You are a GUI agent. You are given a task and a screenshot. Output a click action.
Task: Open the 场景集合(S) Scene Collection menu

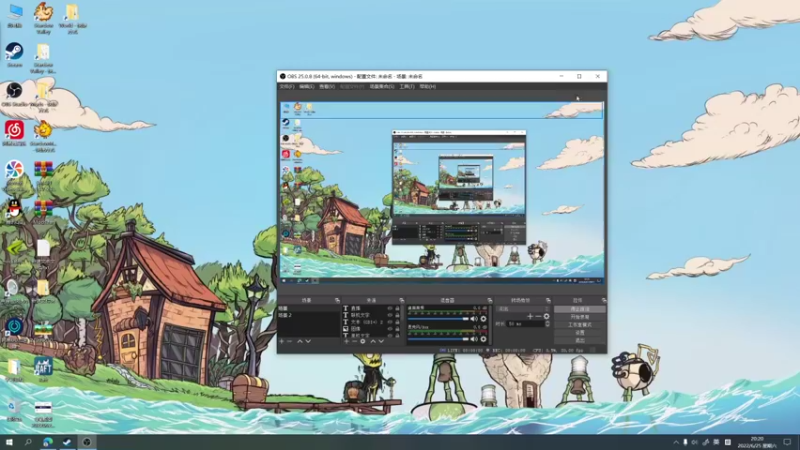pos(382,87)
